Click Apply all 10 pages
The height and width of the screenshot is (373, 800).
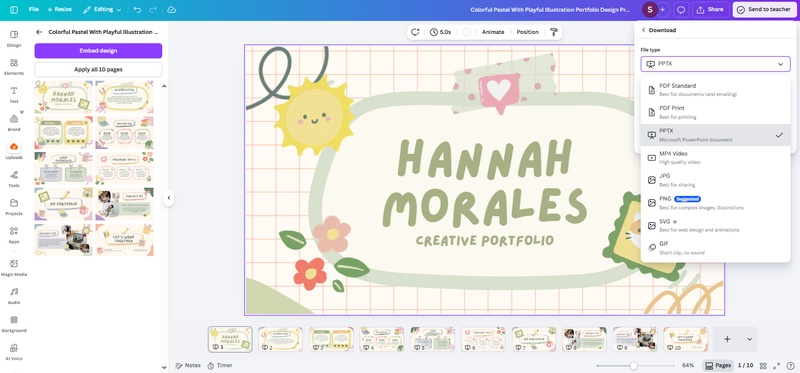pos(98,69)
